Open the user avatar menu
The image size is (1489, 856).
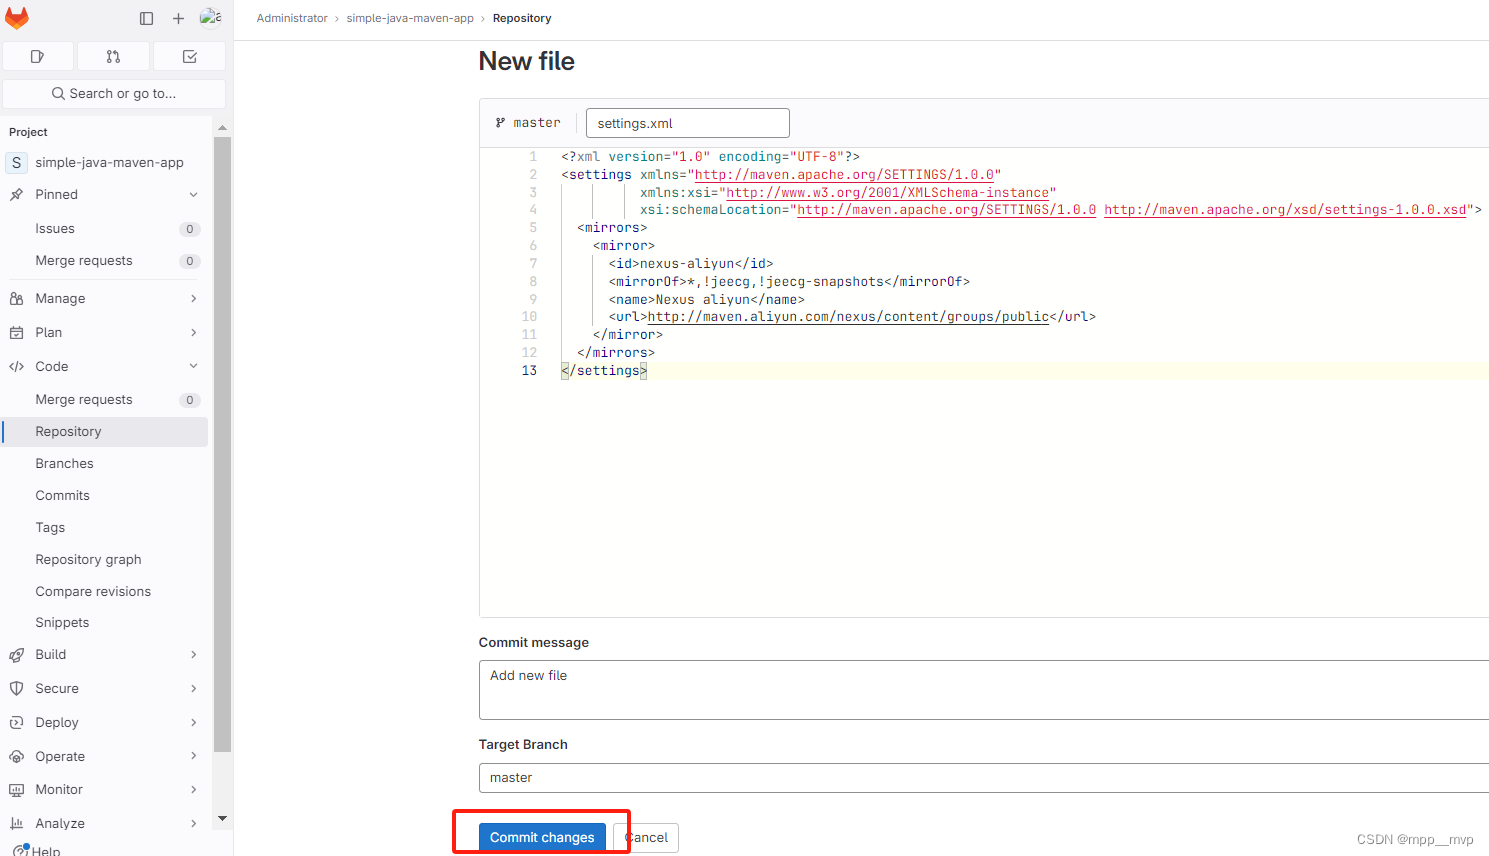210,17
